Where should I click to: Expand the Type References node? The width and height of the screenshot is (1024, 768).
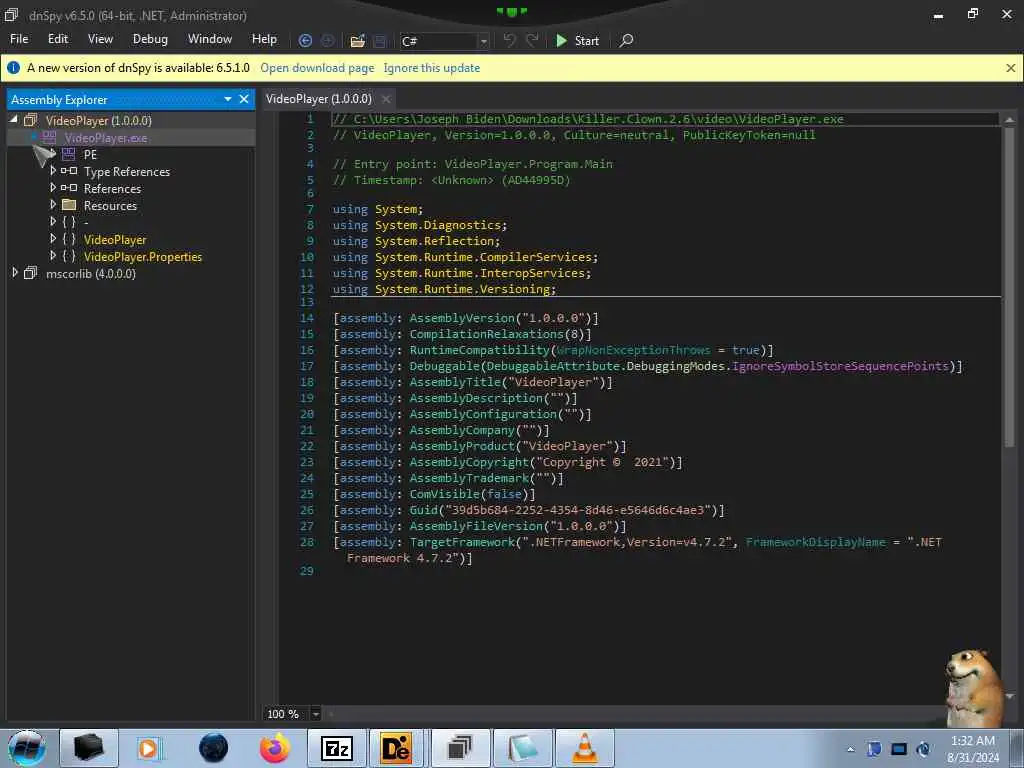coord(53,170)
